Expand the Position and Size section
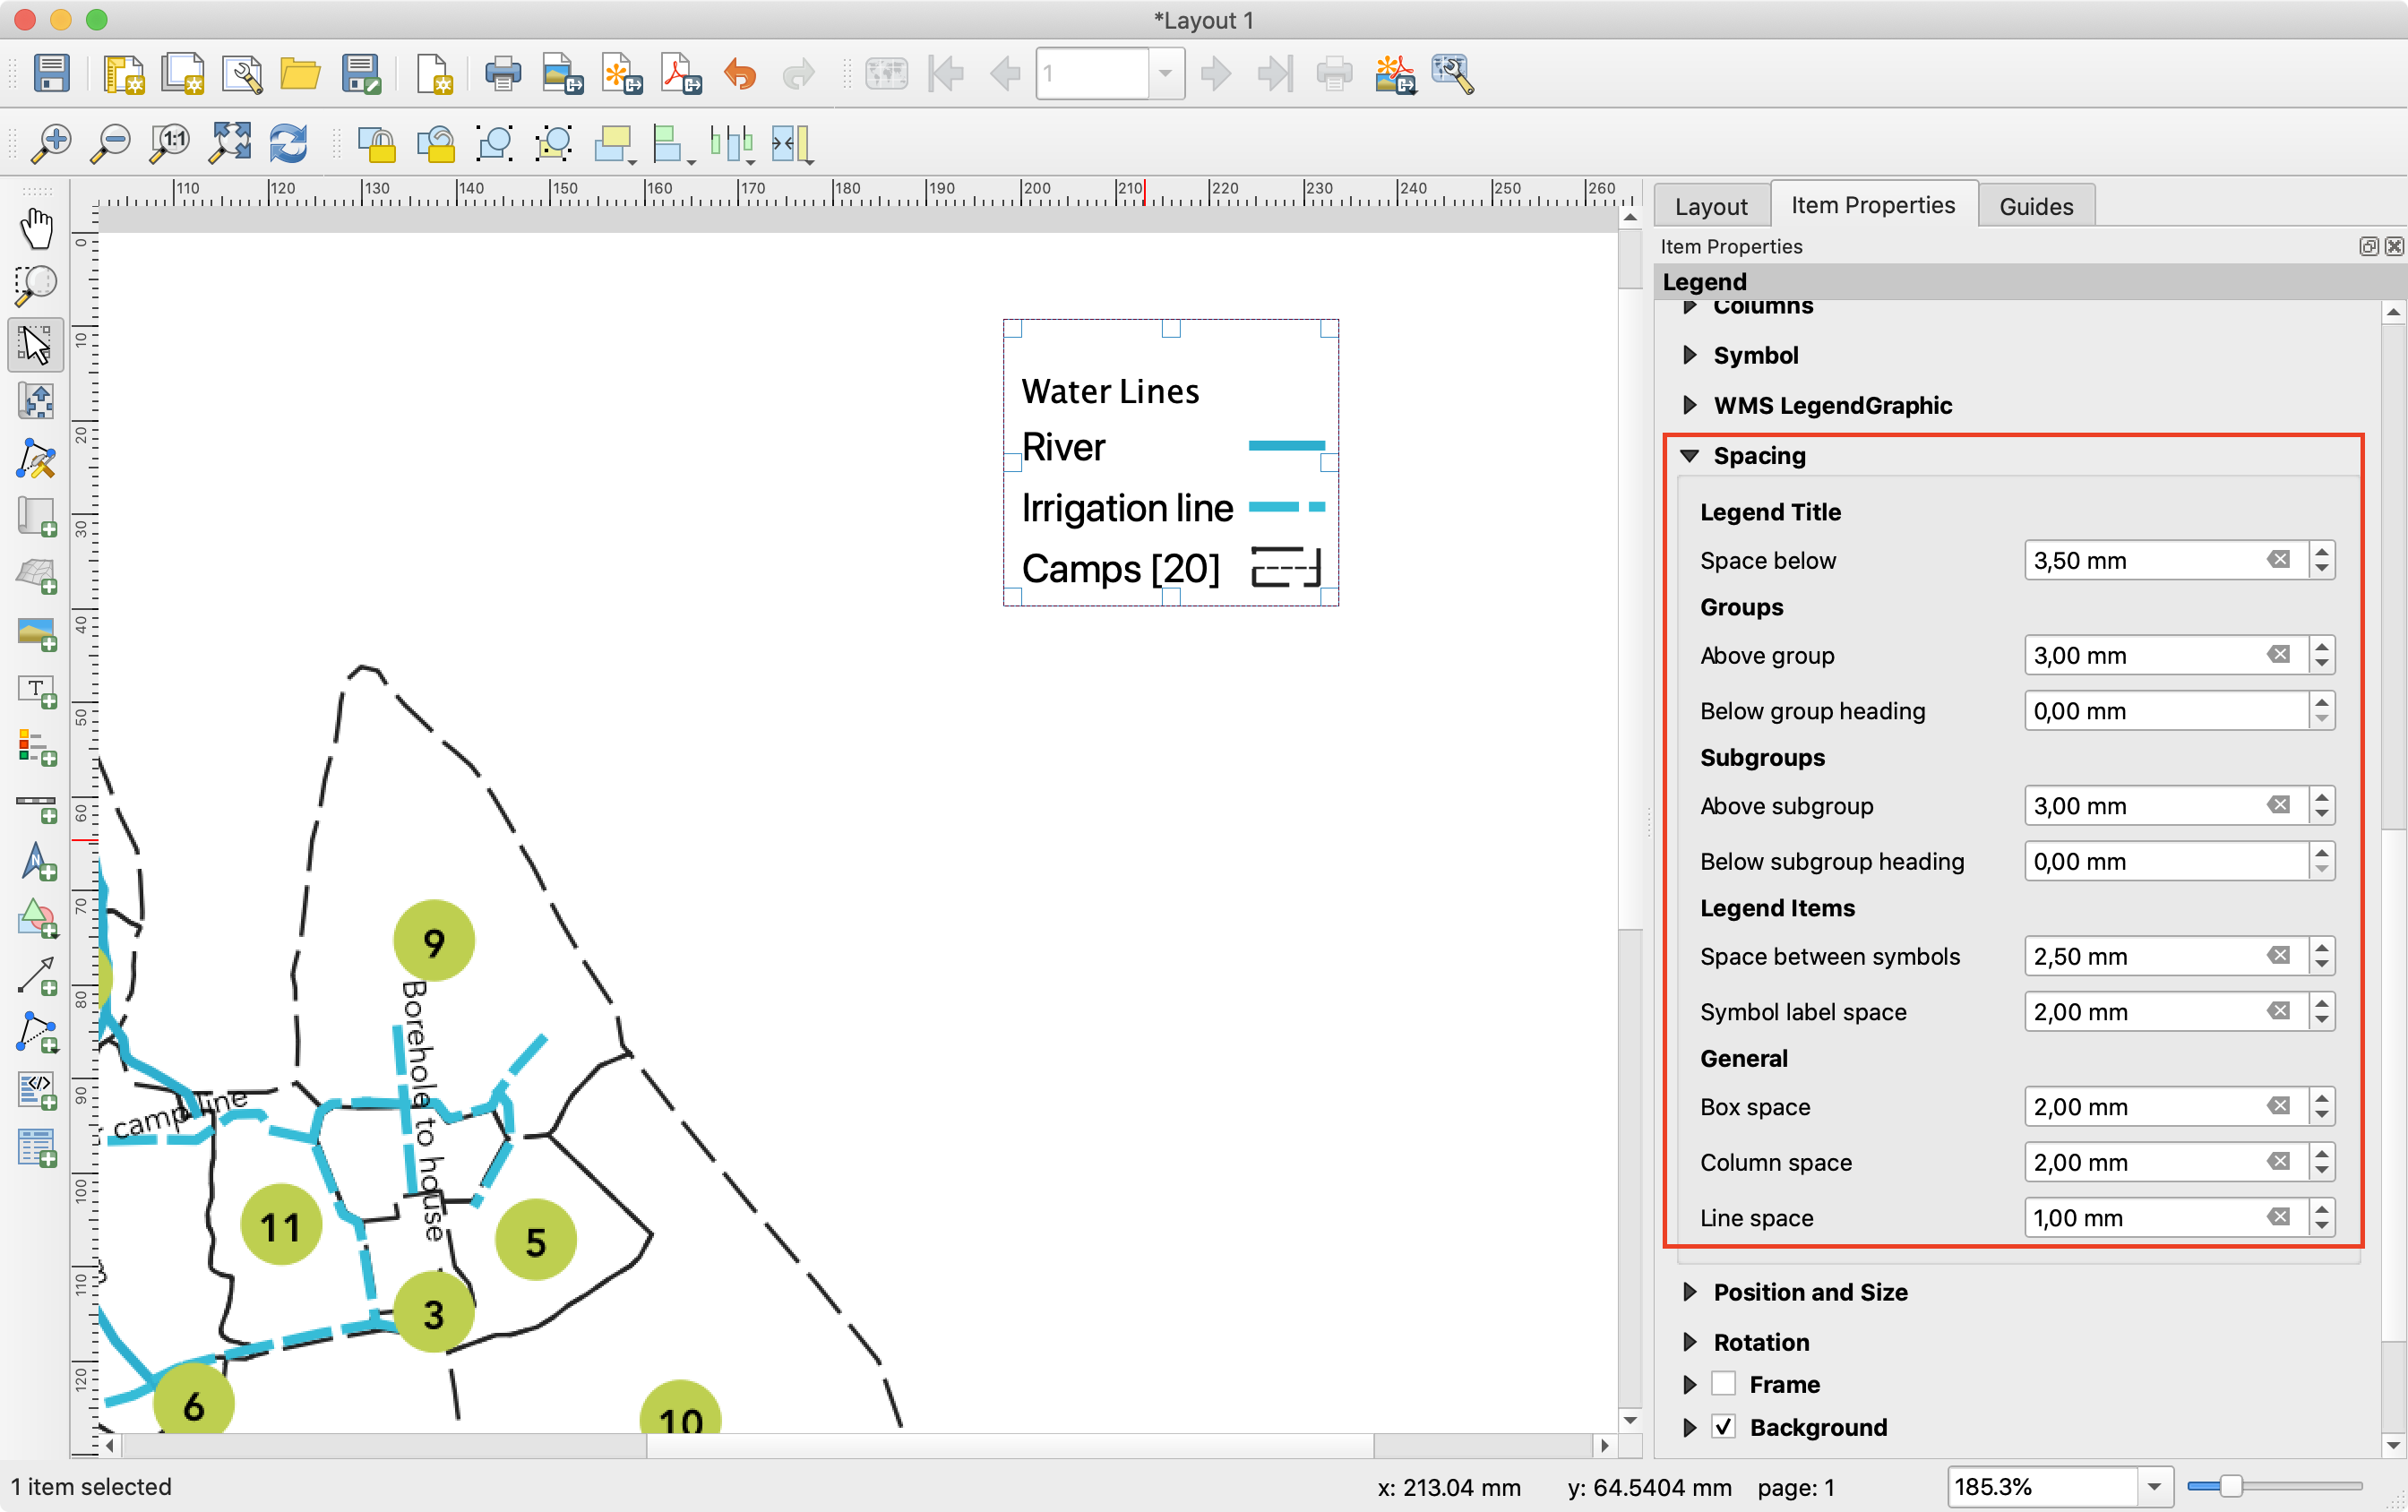This screenshot has width=2408, height=1512. click(x=1690, y=1292)
